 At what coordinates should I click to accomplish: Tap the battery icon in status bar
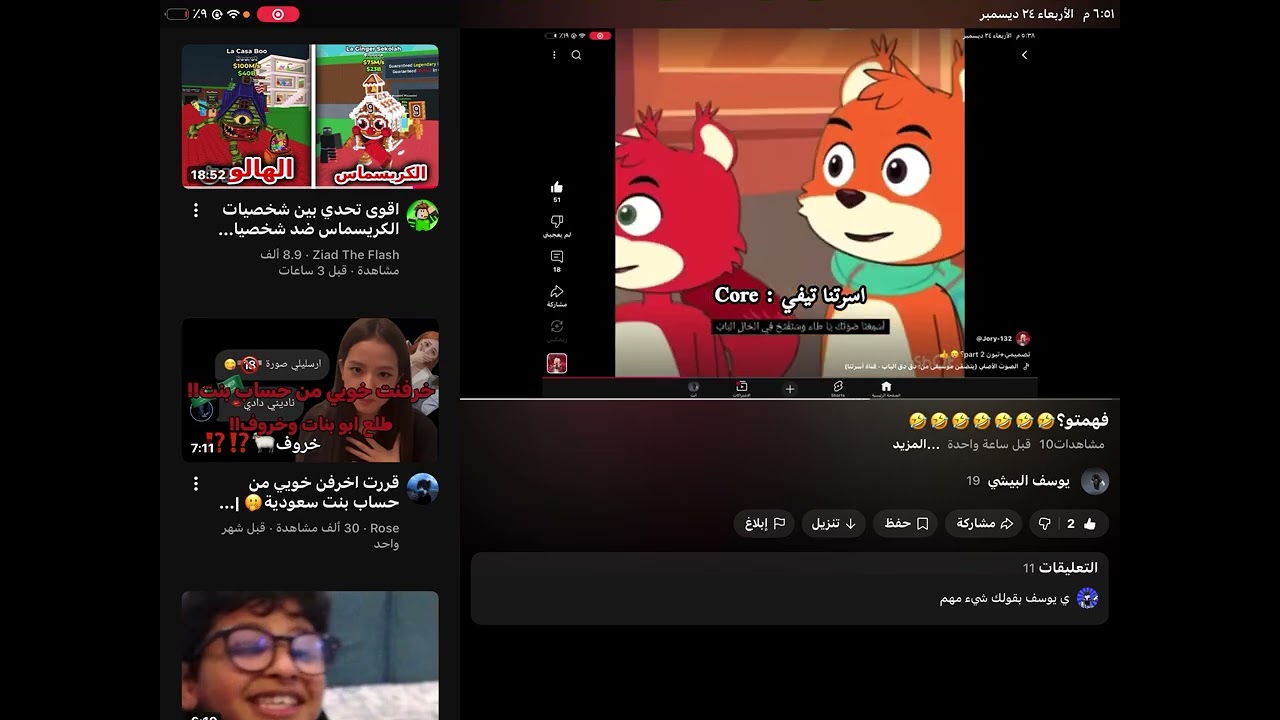click(x=177, y=14)
